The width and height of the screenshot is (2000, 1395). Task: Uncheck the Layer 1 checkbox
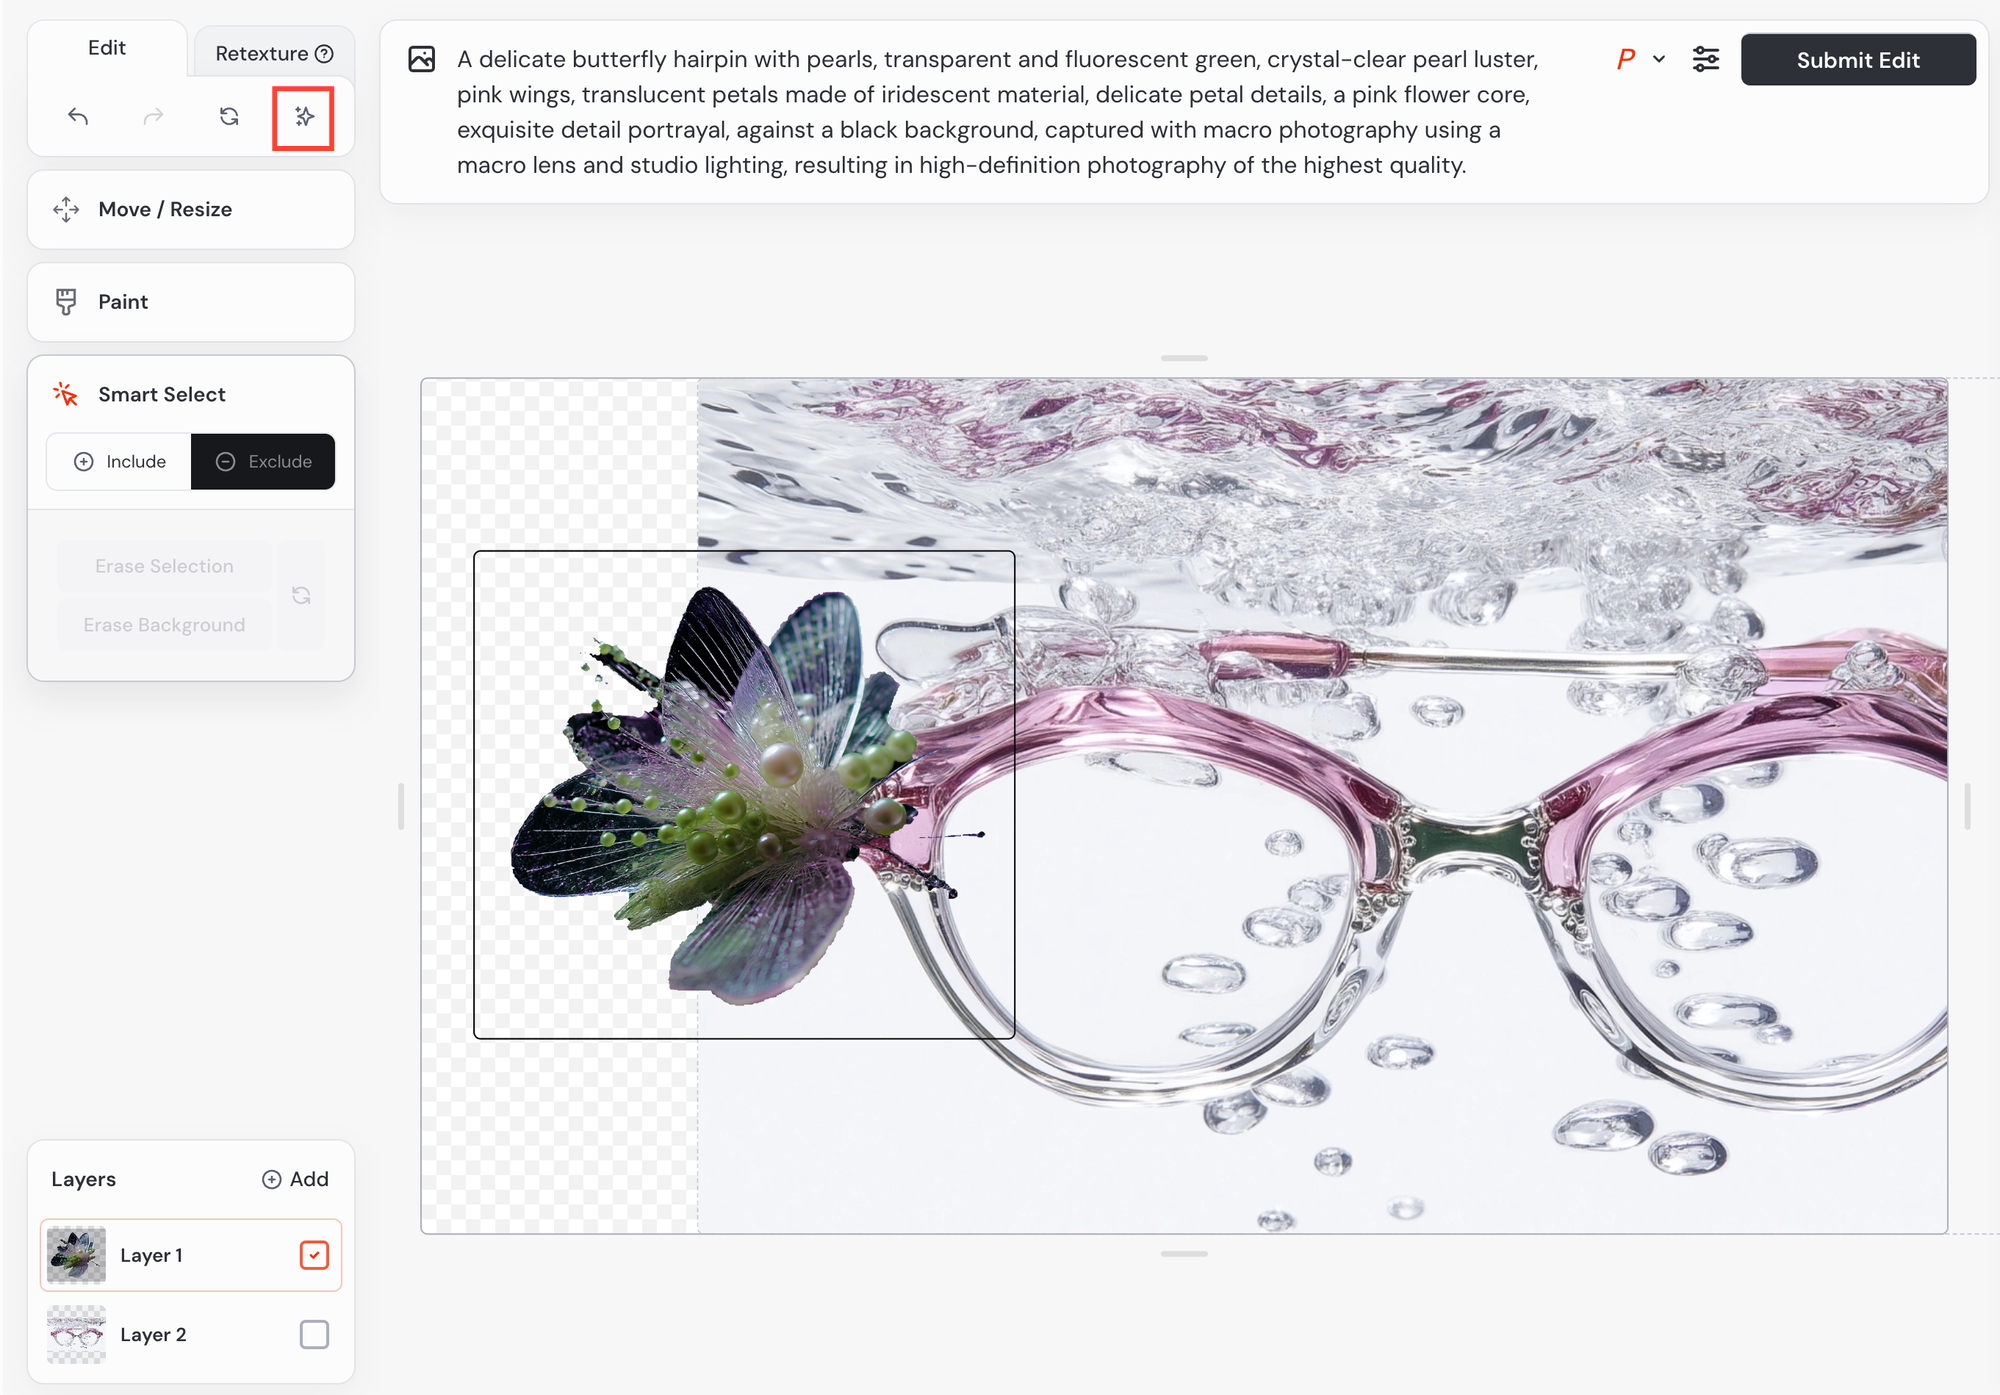coord(314,1255)
